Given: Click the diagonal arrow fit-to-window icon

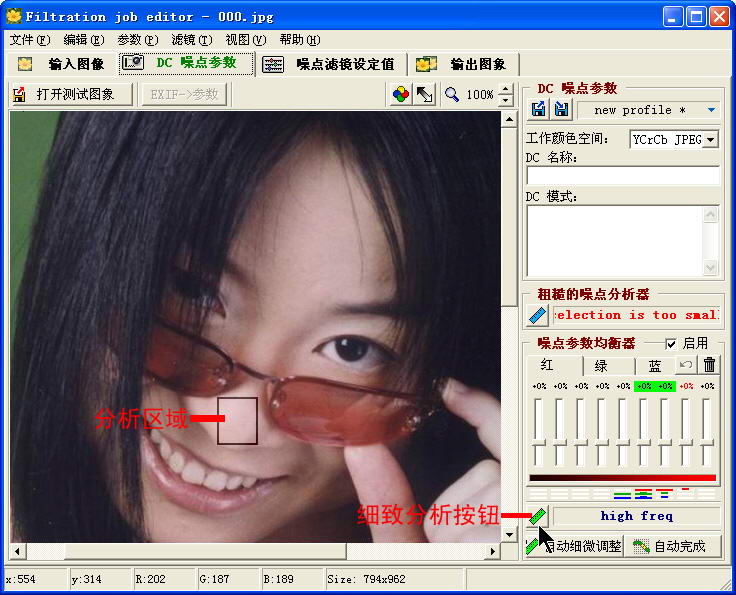Looking at the screenshot, I should [424, 94].
